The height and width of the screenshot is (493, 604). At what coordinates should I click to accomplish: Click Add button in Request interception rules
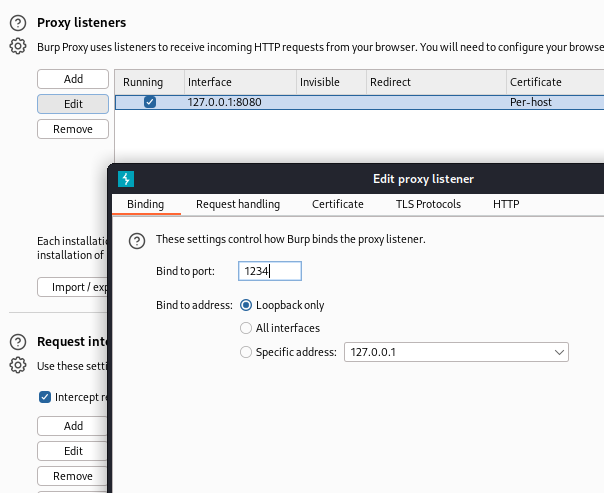point(72,426)
